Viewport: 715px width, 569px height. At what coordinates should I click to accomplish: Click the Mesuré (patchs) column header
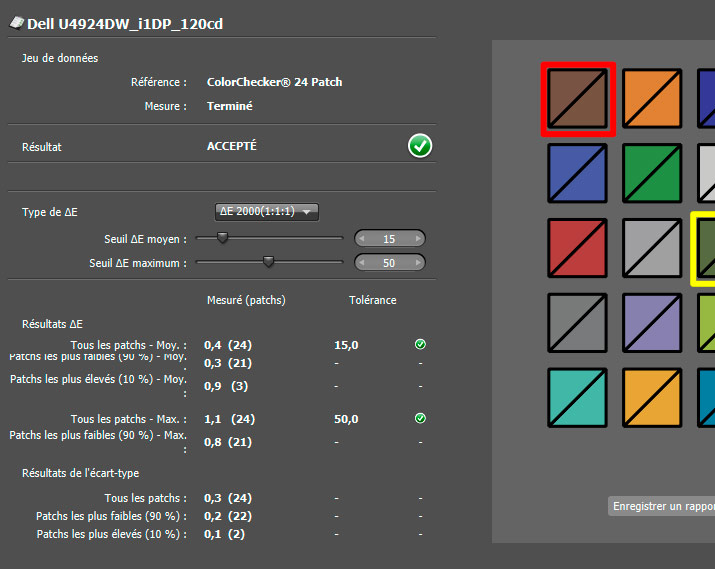tap(246, 300)
